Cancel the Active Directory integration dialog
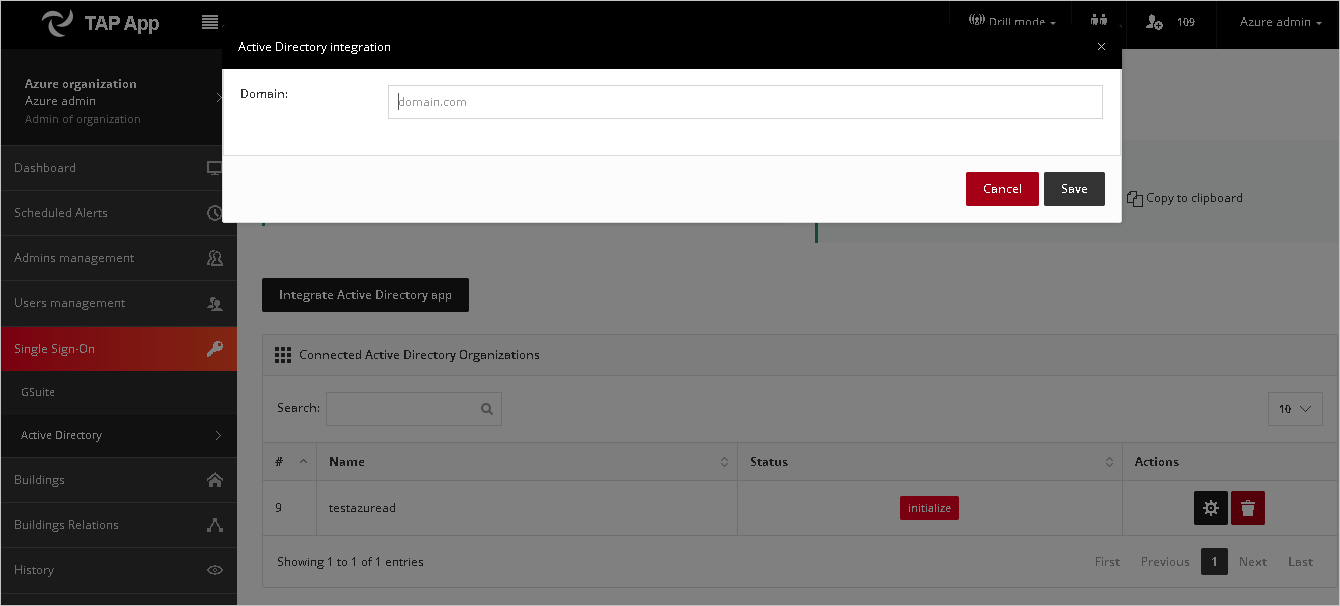Viewport: 1340px width, 606px height. coord(1002,188)
